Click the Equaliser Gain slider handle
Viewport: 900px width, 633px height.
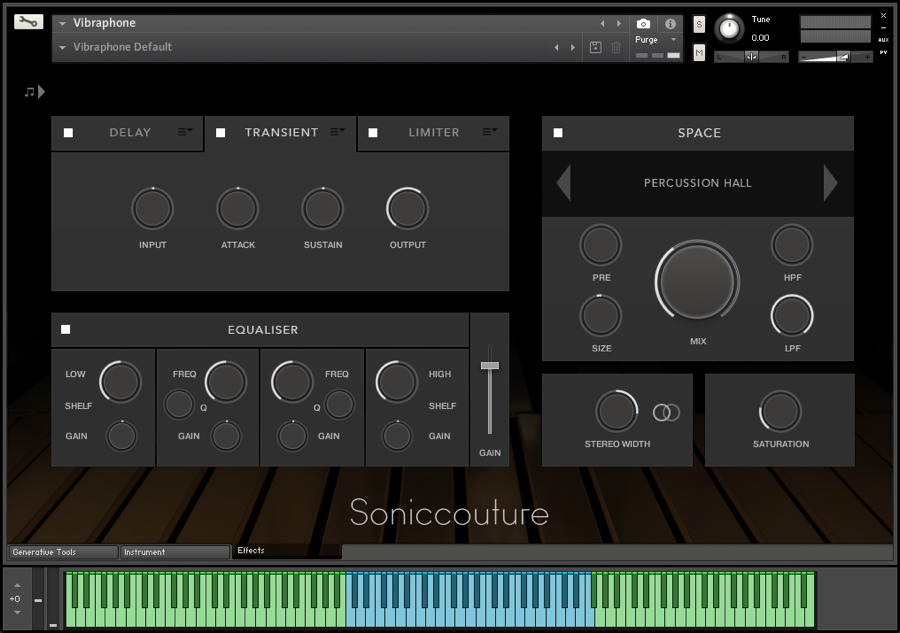pos(489,365)
